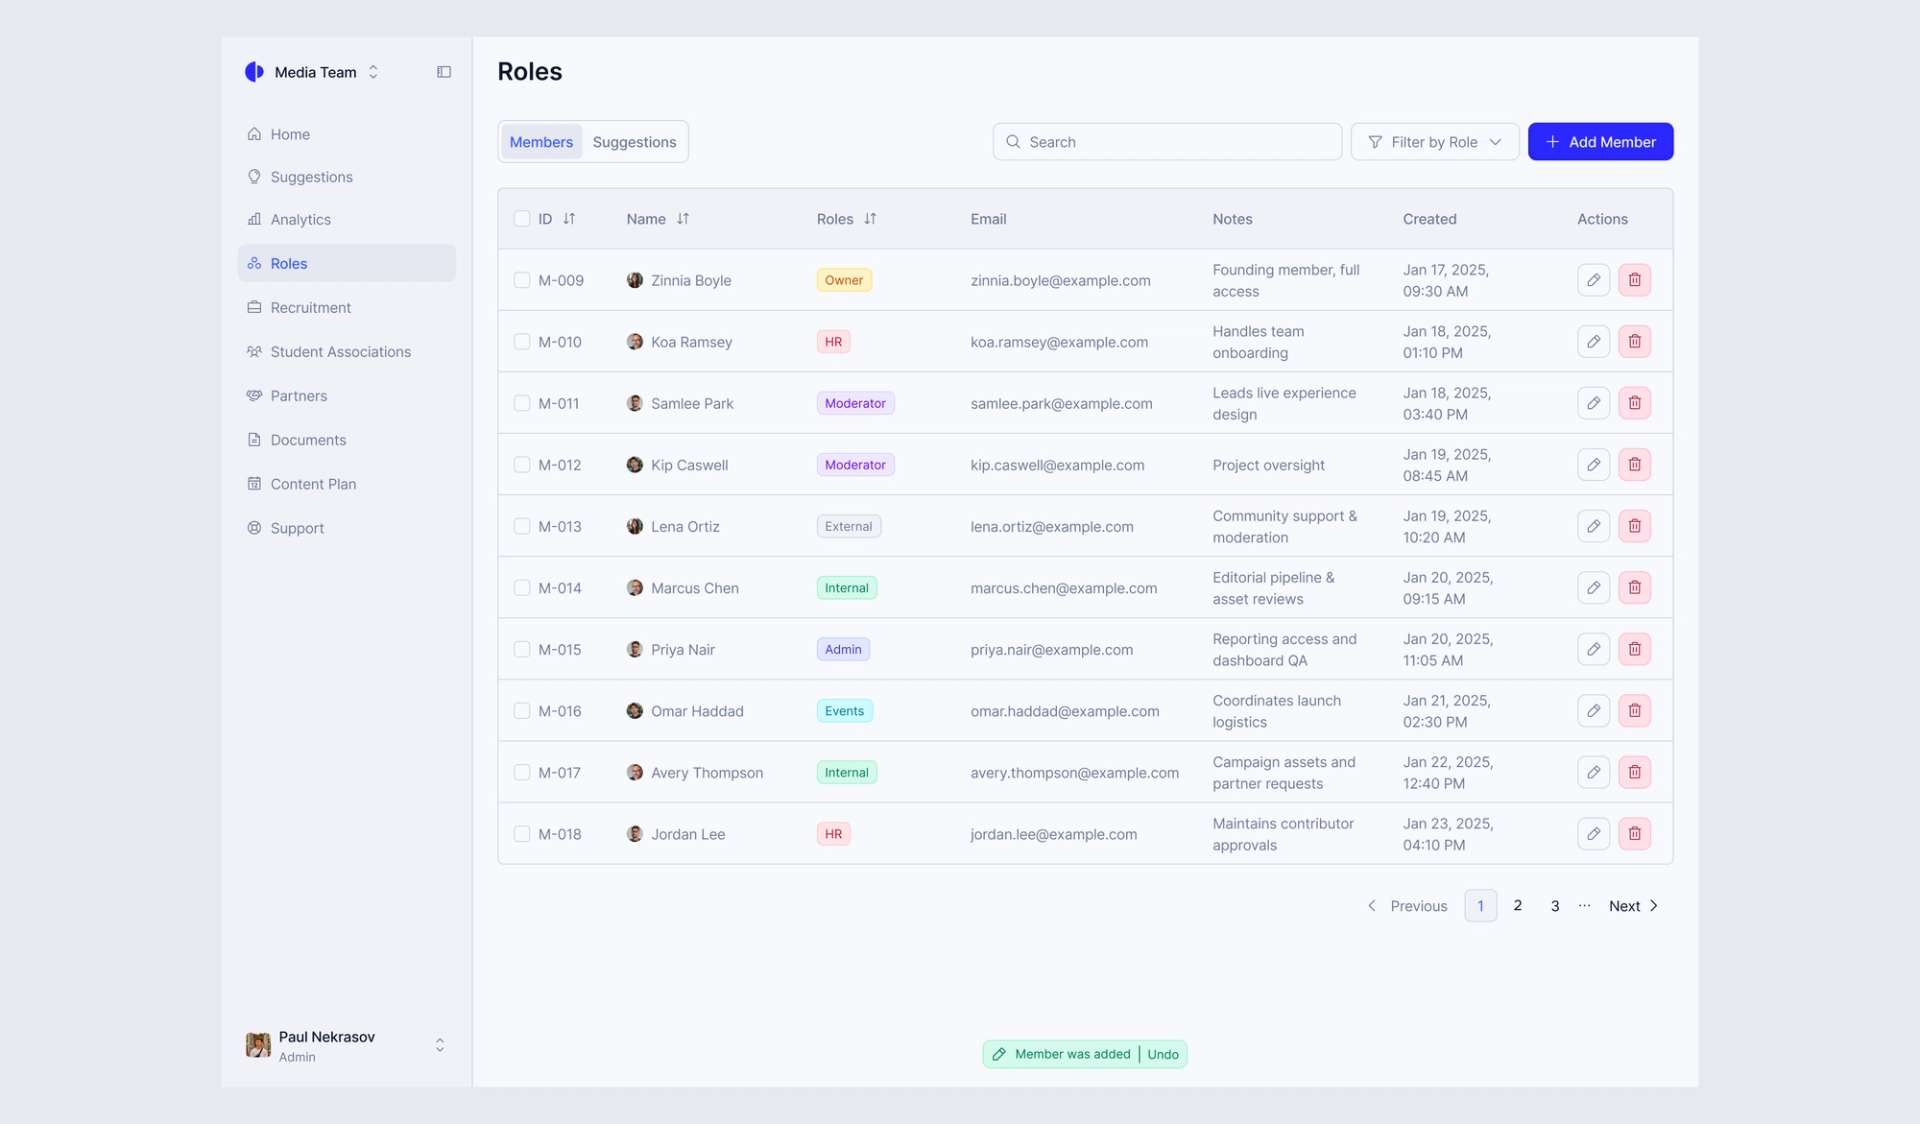1920x1124 pixels.
Task: Collapse the sidebar panel icon
Action: [444, 72]
